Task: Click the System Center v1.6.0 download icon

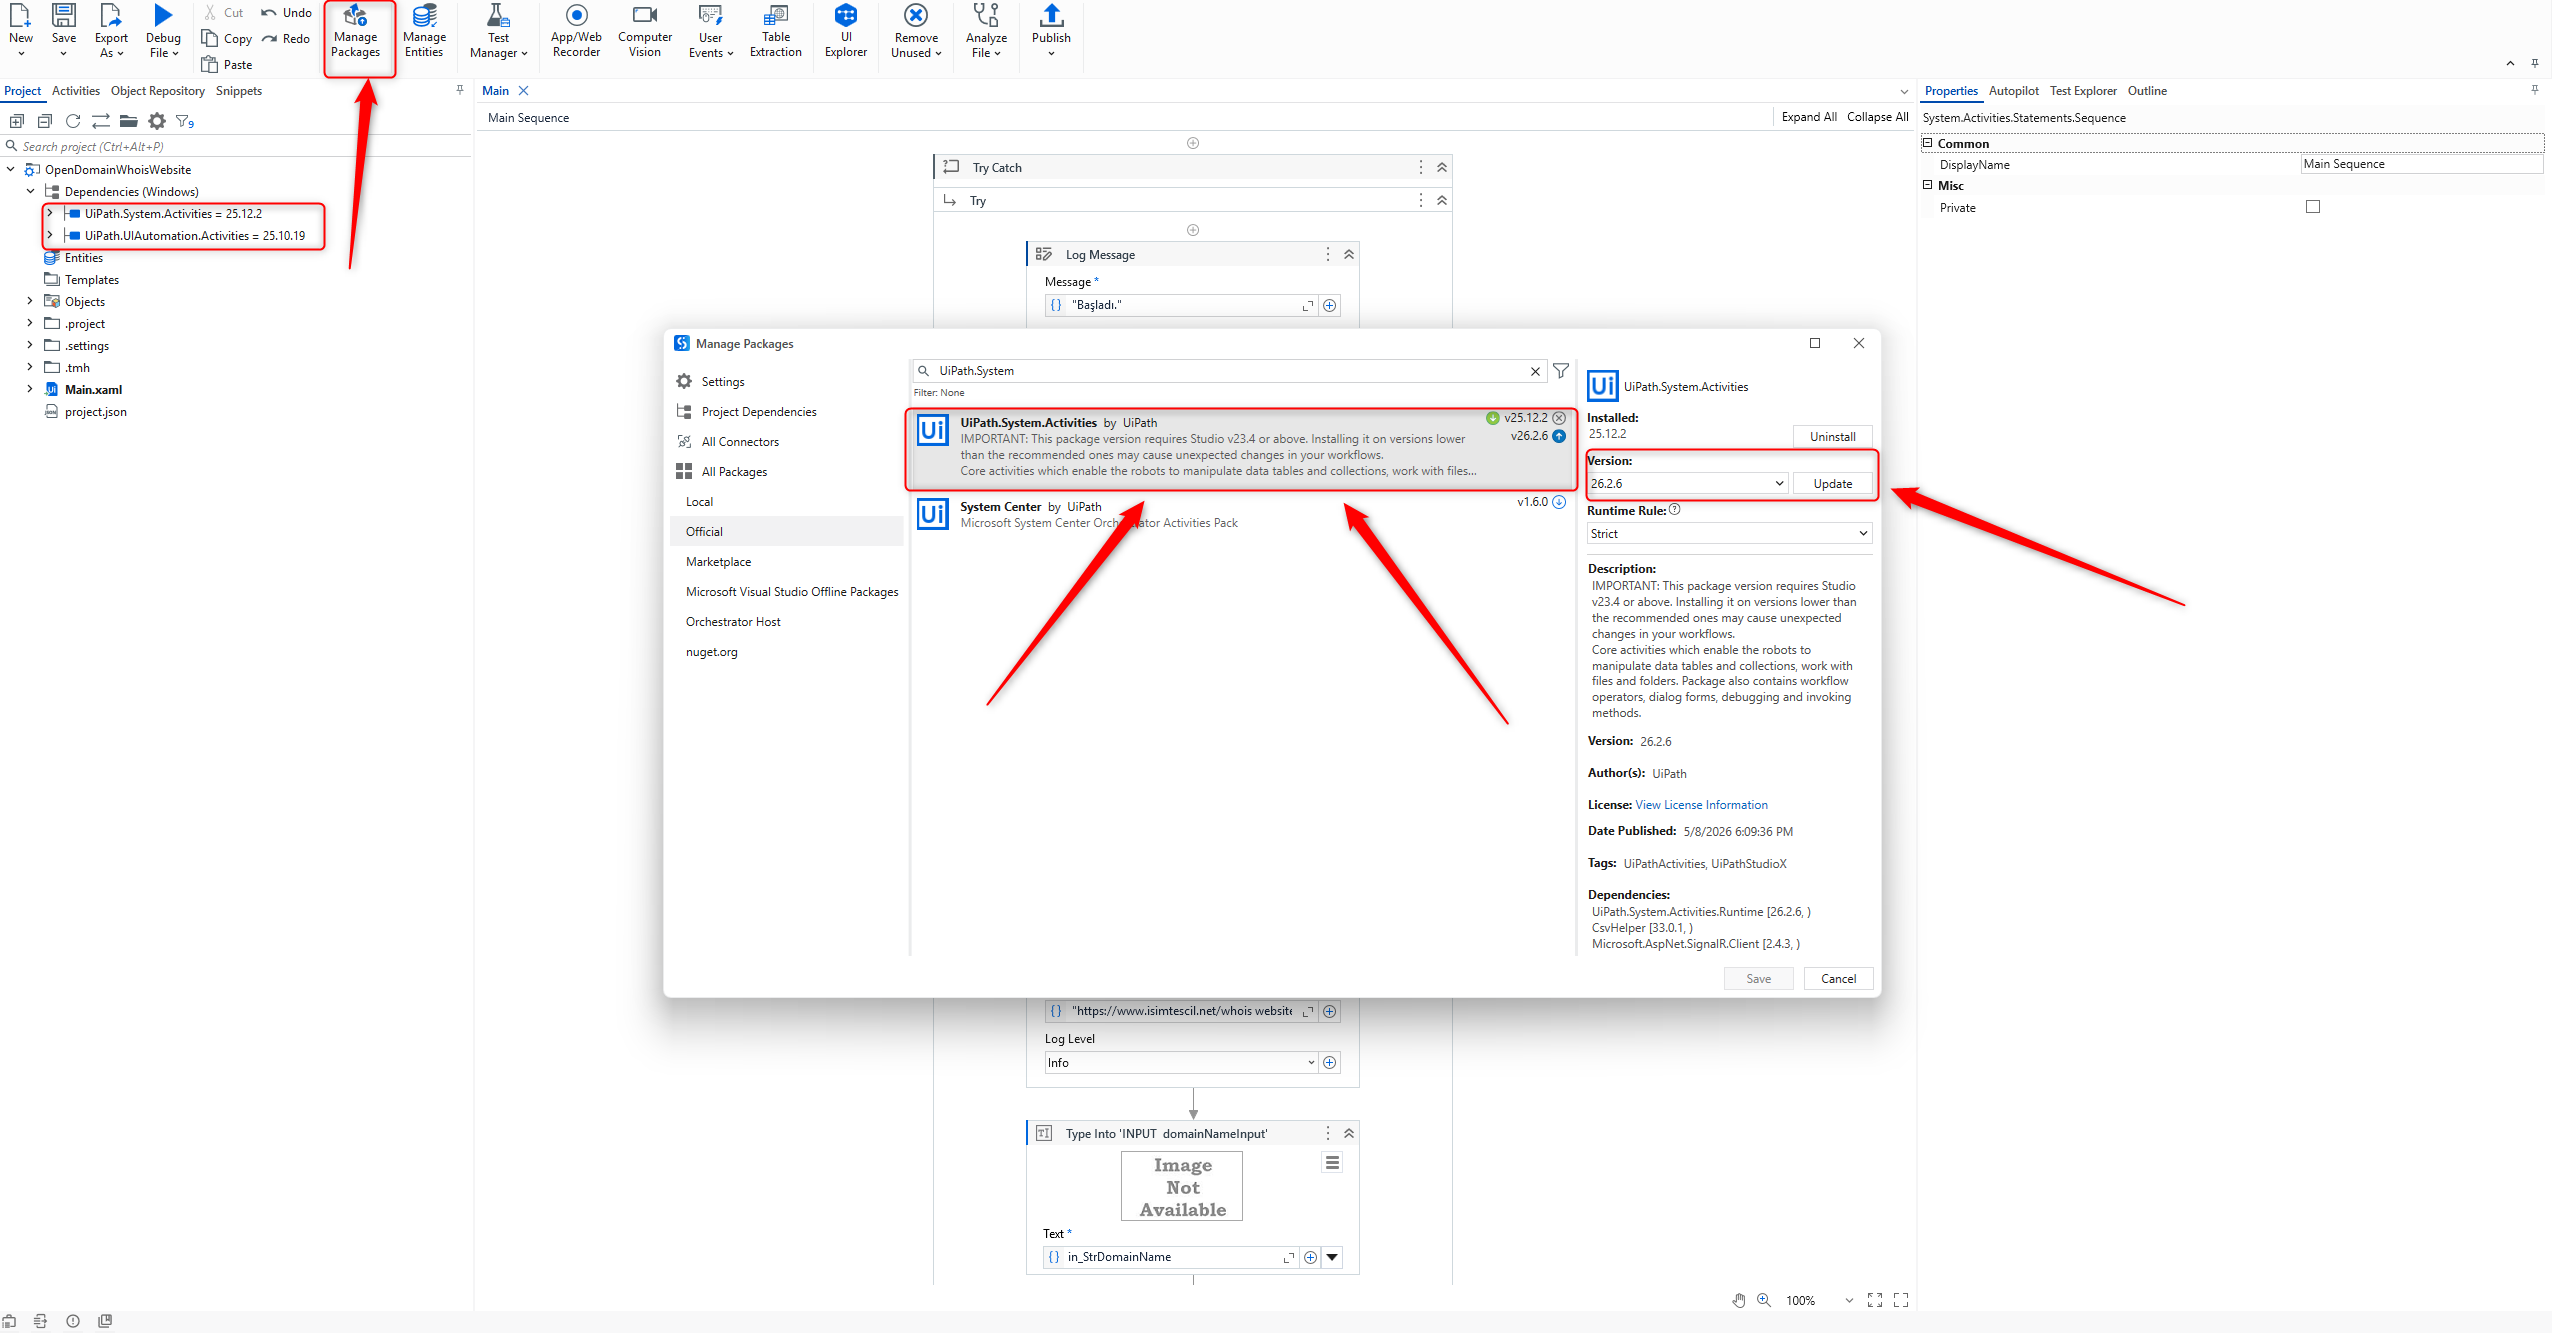Action: (1559, 502)
